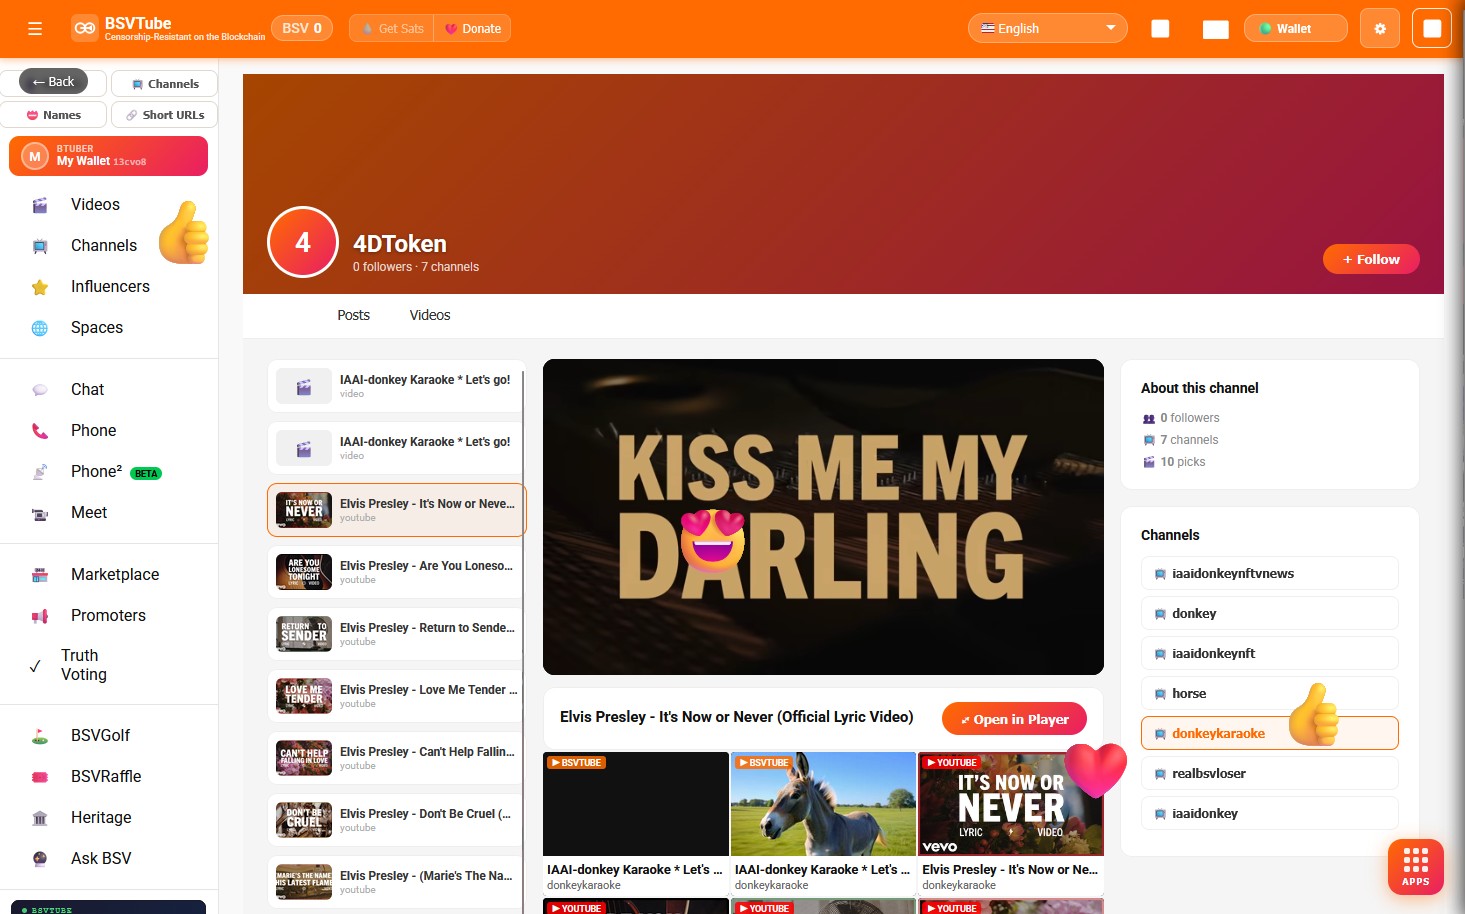1465x914 pixels.
Task: Select Love Me Tender playlist item
Action: (x=396, y=696)
